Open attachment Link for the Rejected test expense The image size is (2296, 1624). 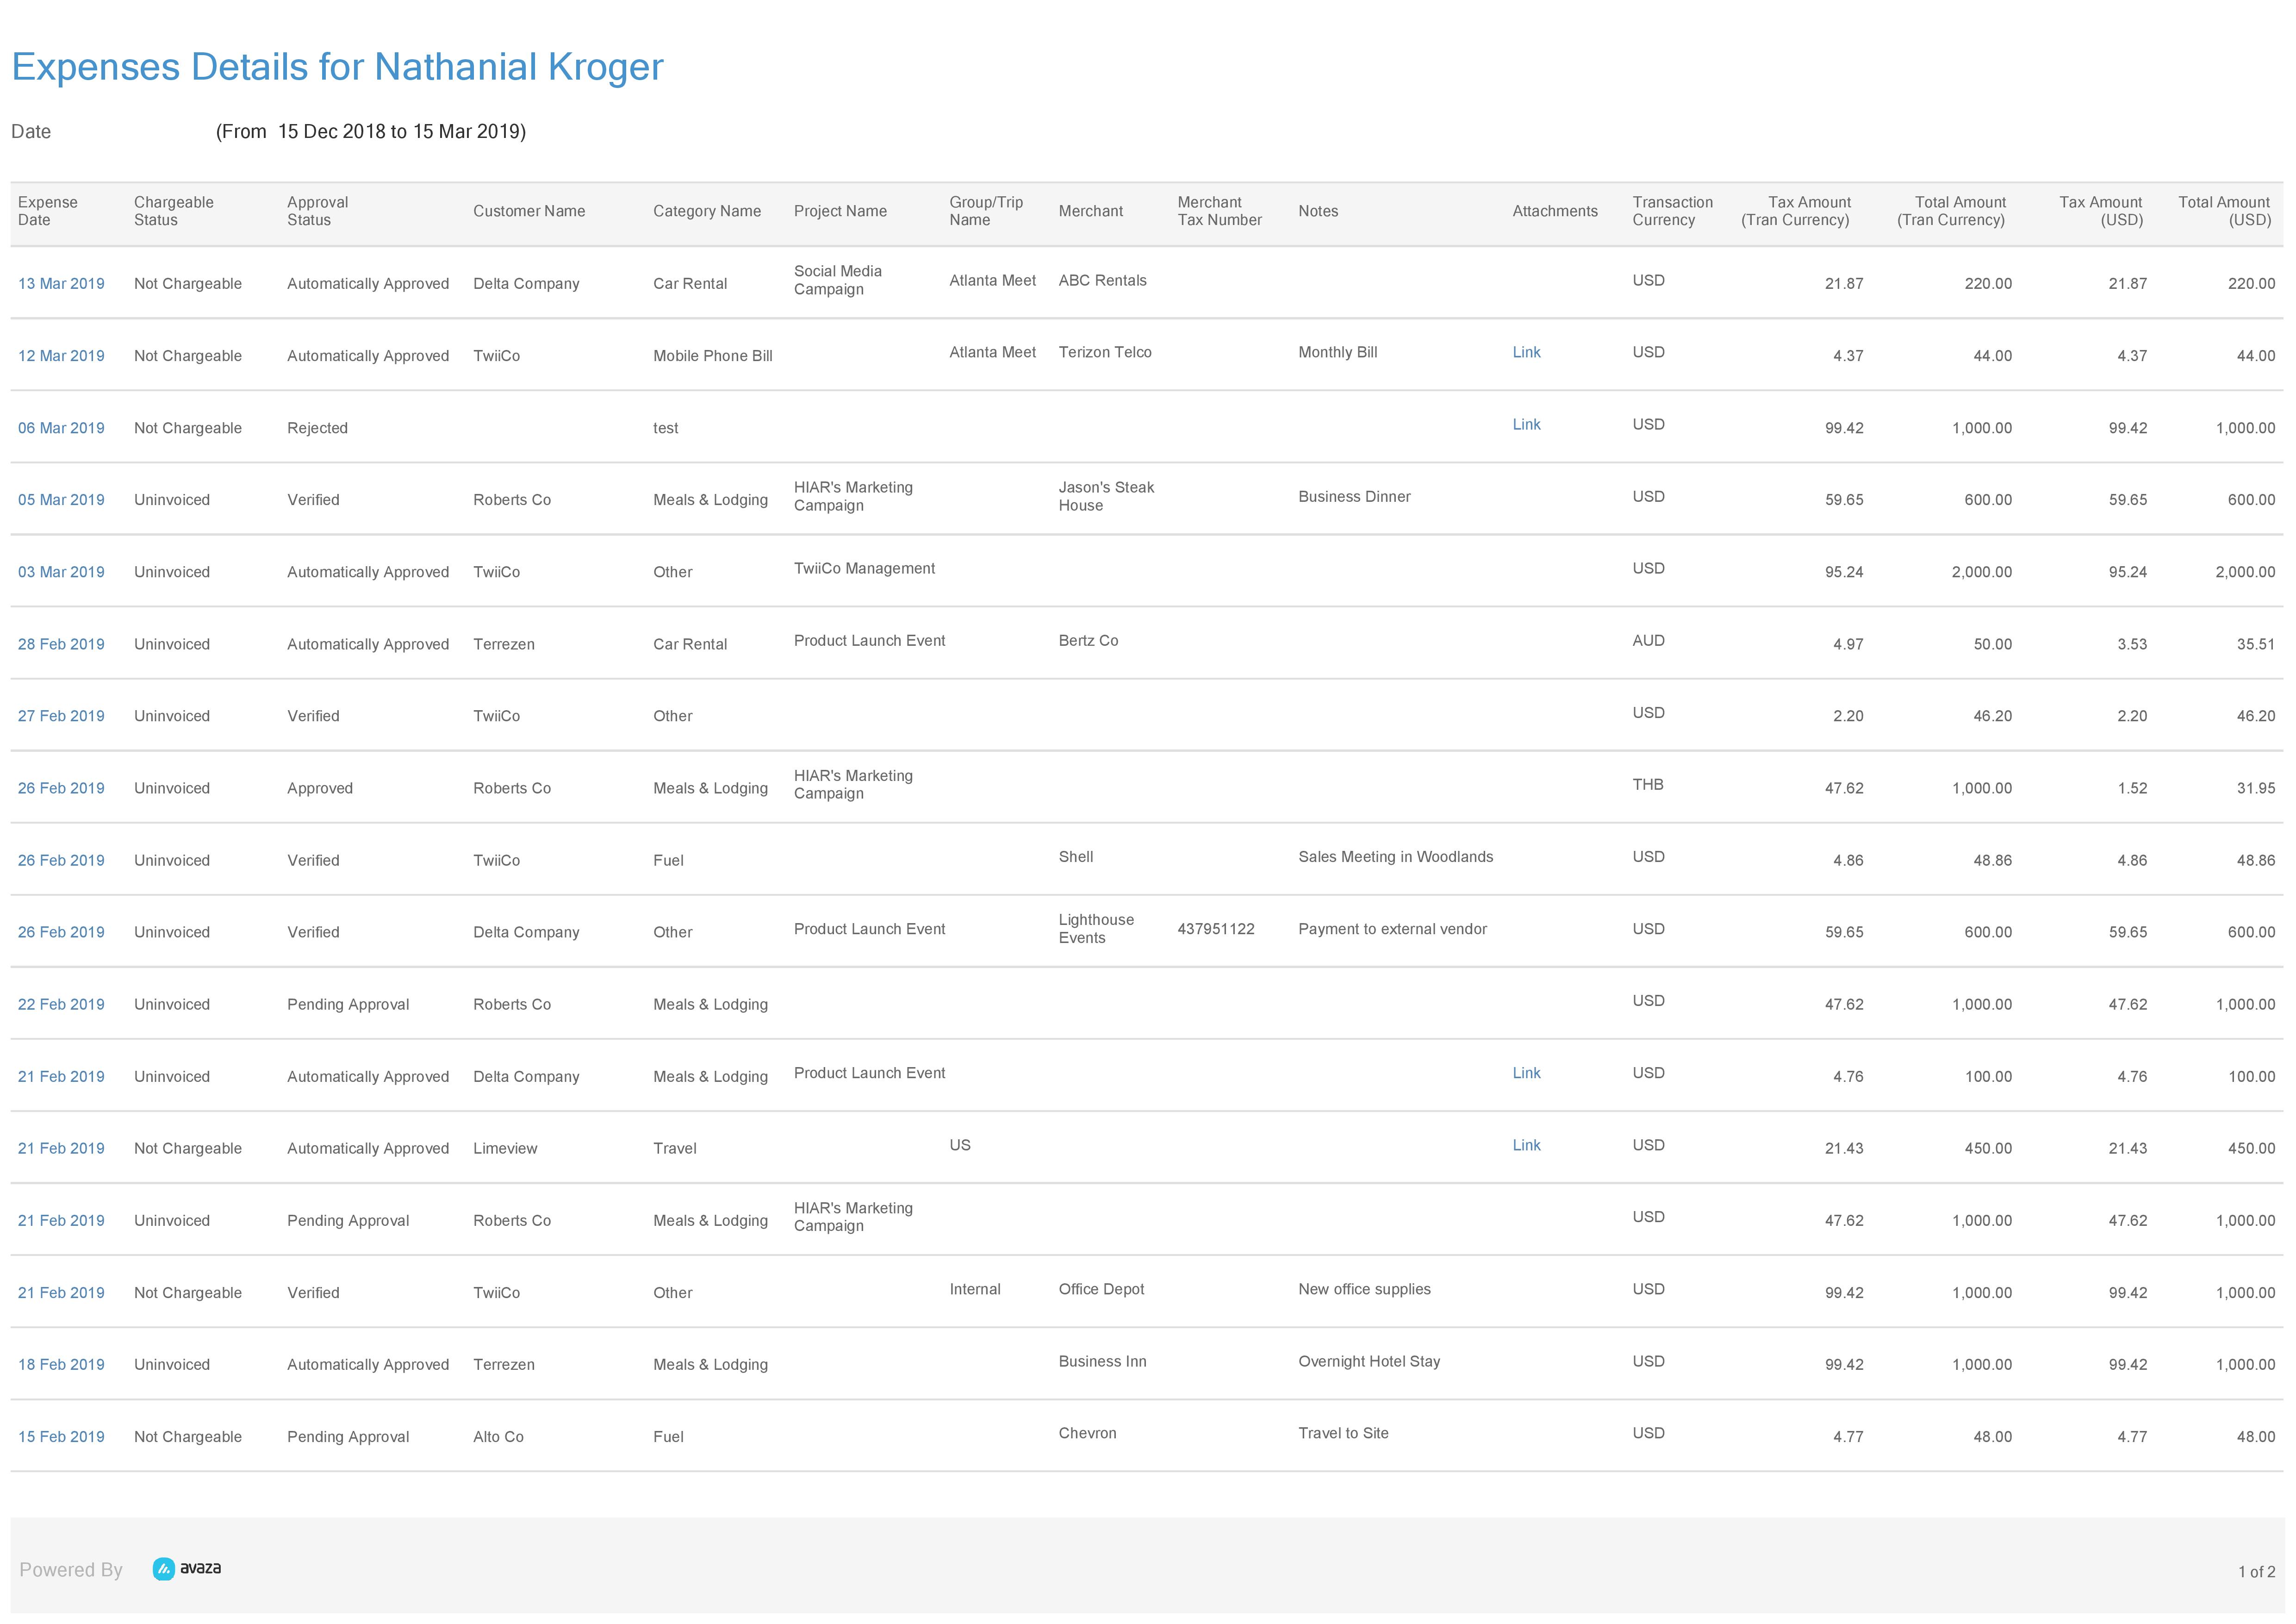pyautogui.click(x=1526, y=424)
